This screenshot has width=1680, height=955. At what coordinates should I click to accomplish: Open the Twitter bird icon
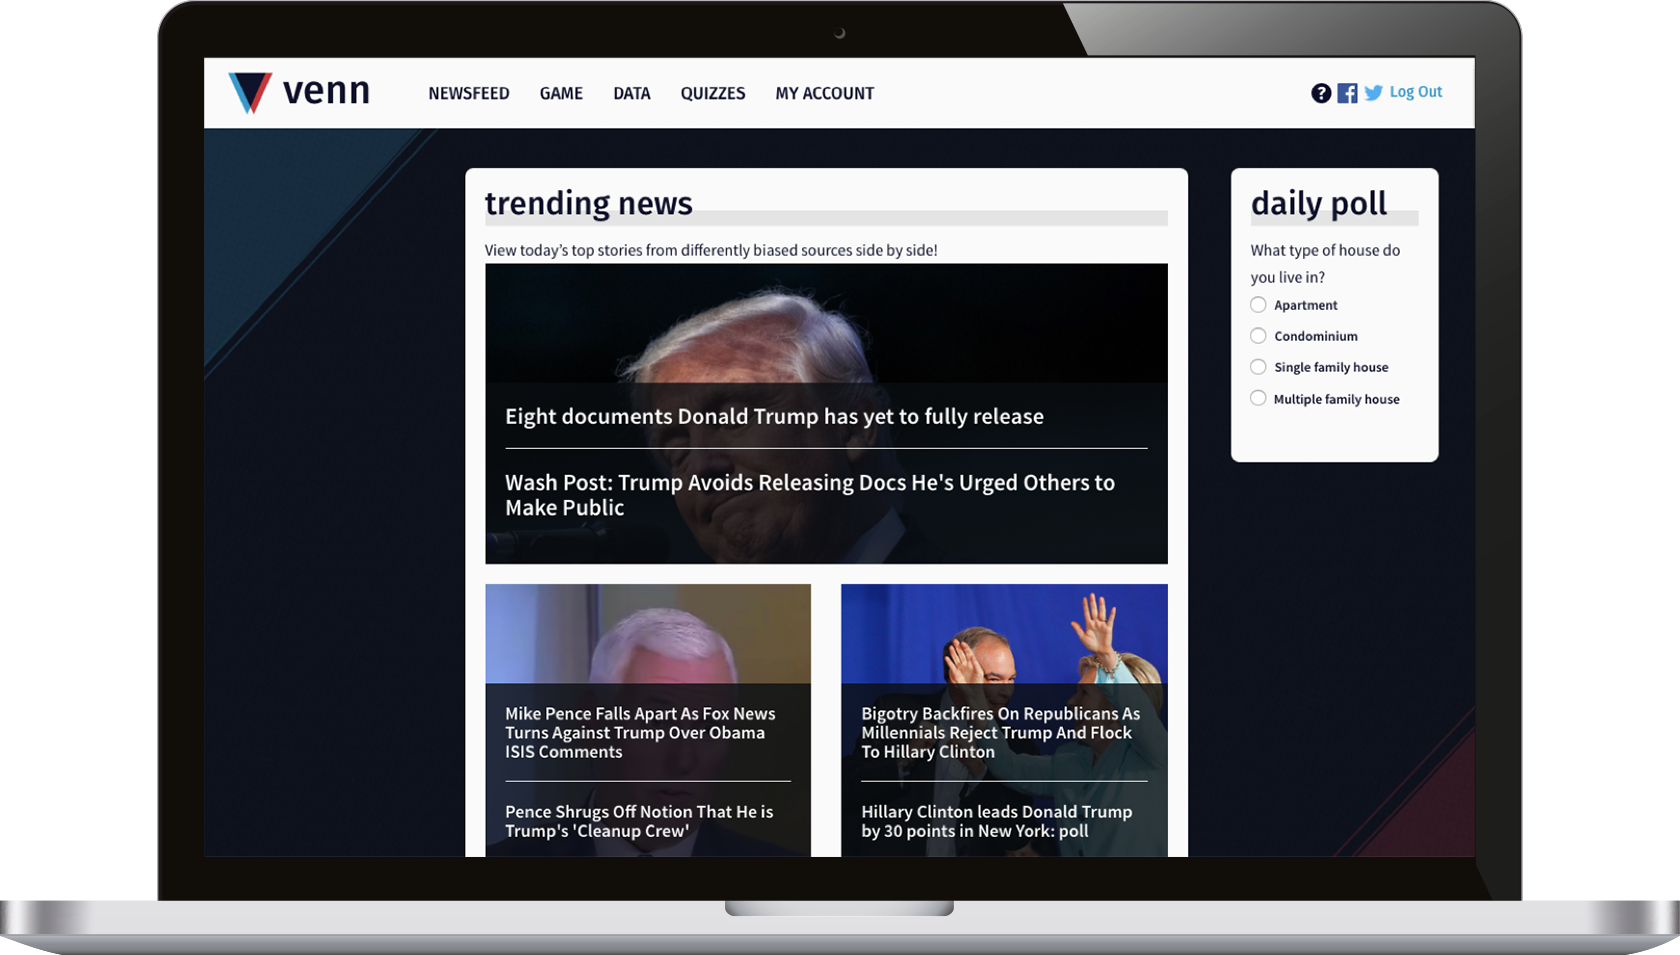click(1374, 93)
